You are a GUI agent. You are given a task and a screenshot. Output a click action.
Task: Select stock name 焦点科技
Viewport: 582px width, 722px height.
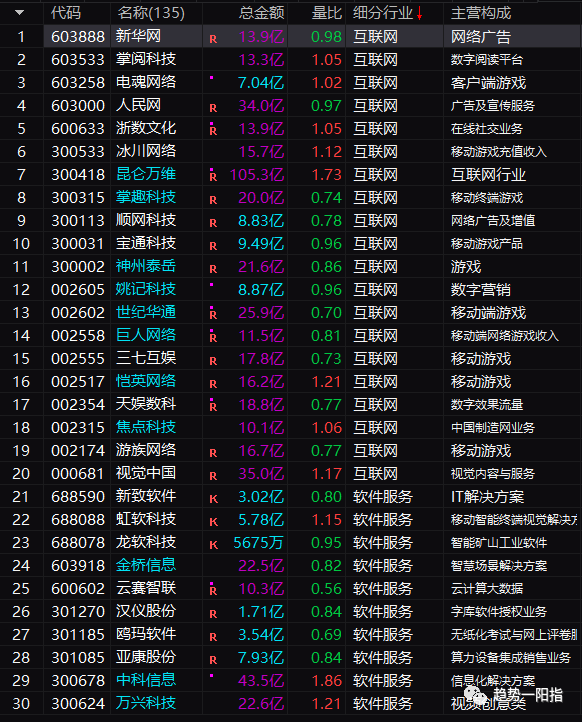tap(146, 427)
